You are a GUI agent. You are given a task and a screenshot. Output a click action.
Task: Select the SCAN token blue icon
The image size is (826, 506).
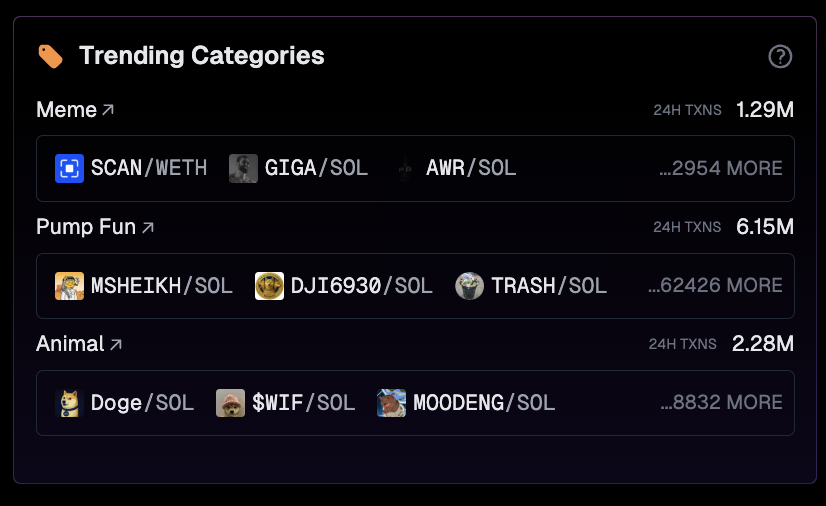tap(70, 168)
